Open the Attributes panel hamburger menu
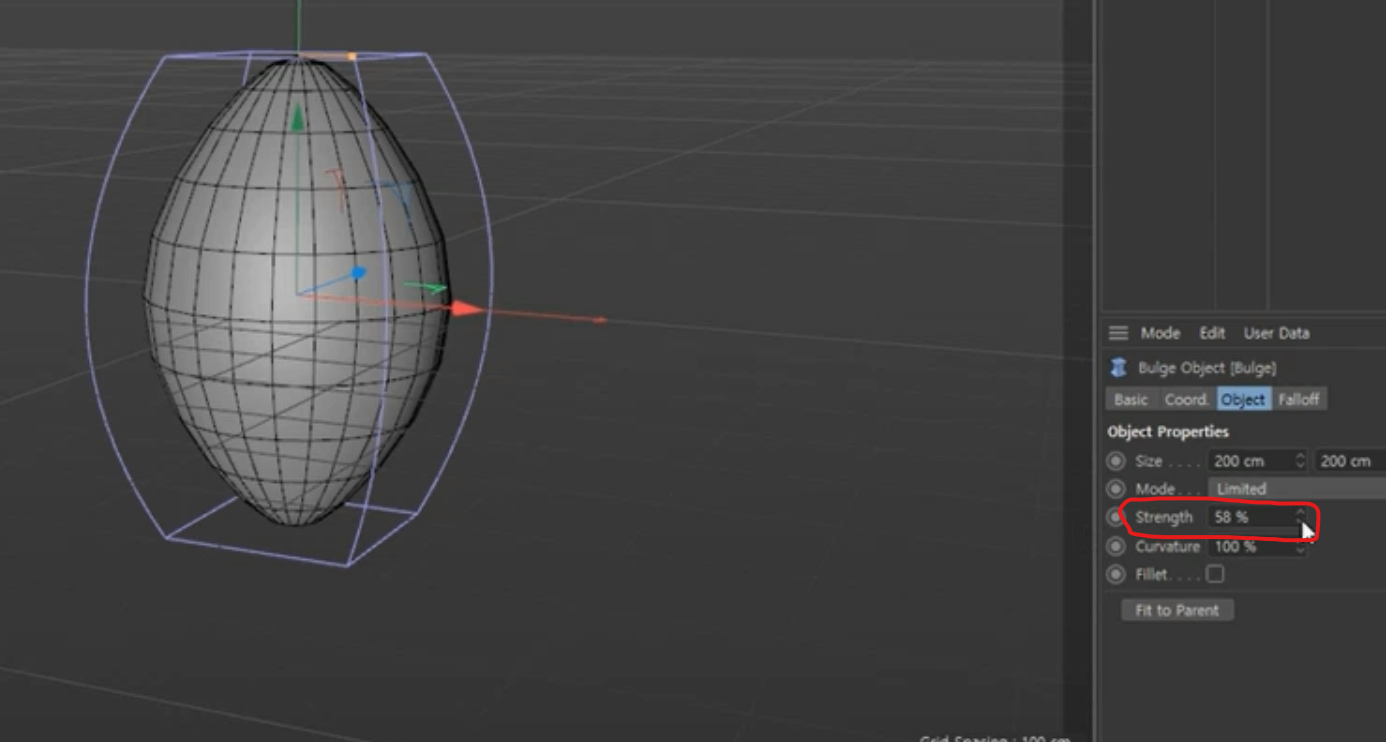Image resolution: width=1386 pixels, height=742 pixels. pos(1118,333)
